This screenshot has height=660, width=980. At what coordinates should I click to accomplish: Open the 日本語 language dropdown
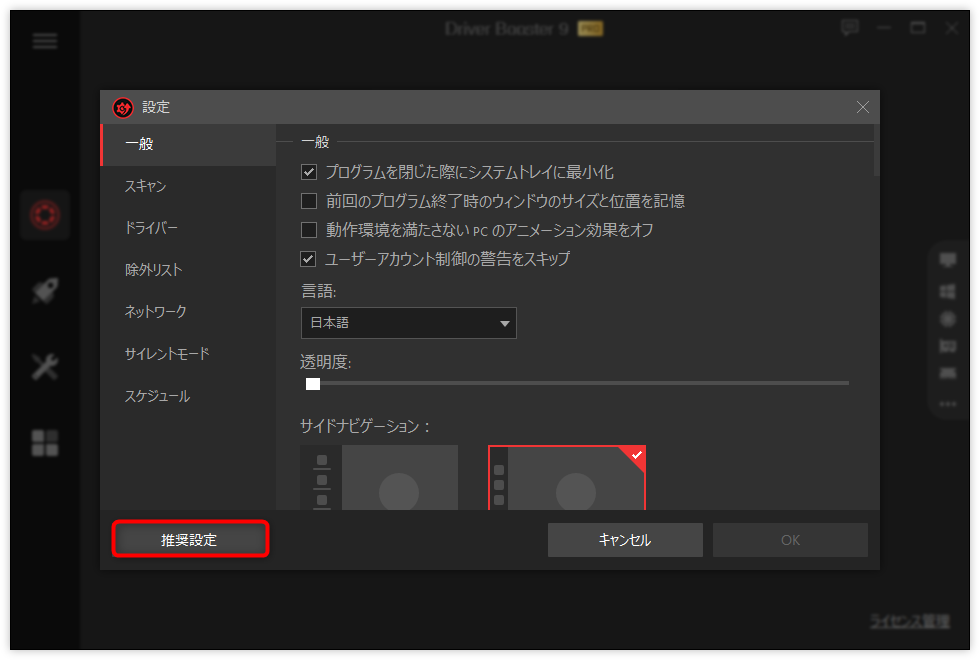click(409, 323)
